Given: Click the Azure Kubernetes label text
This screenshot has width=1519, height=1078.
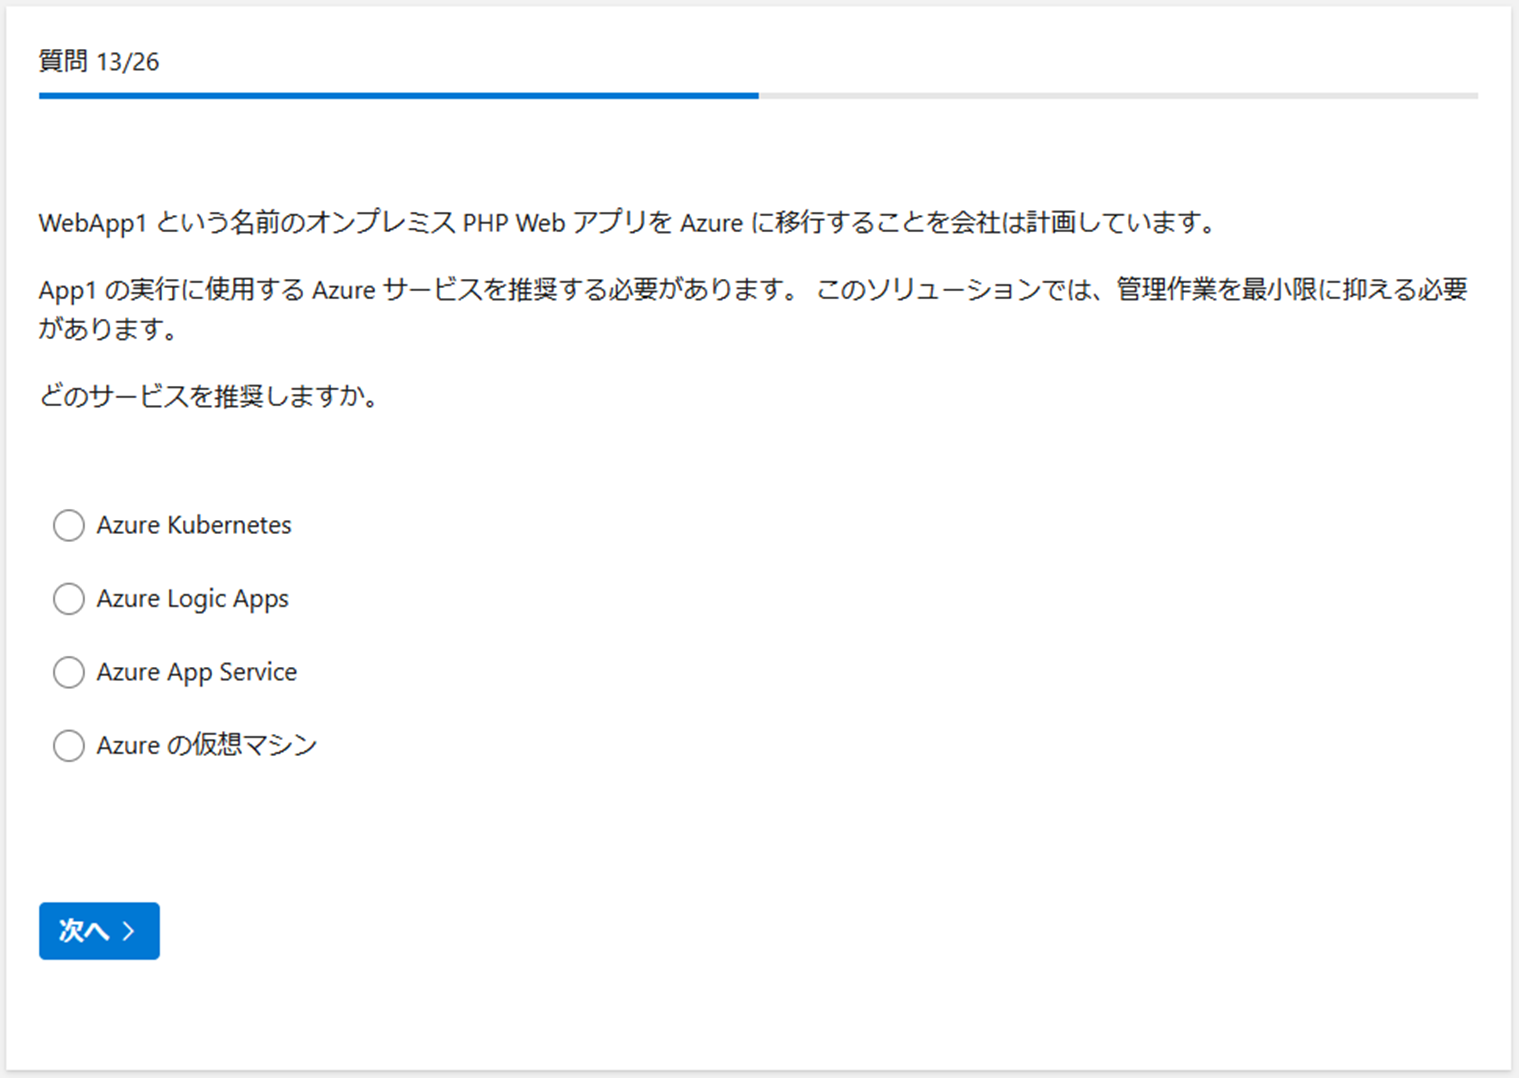Looking at the screenshot, I should point(193,525).
